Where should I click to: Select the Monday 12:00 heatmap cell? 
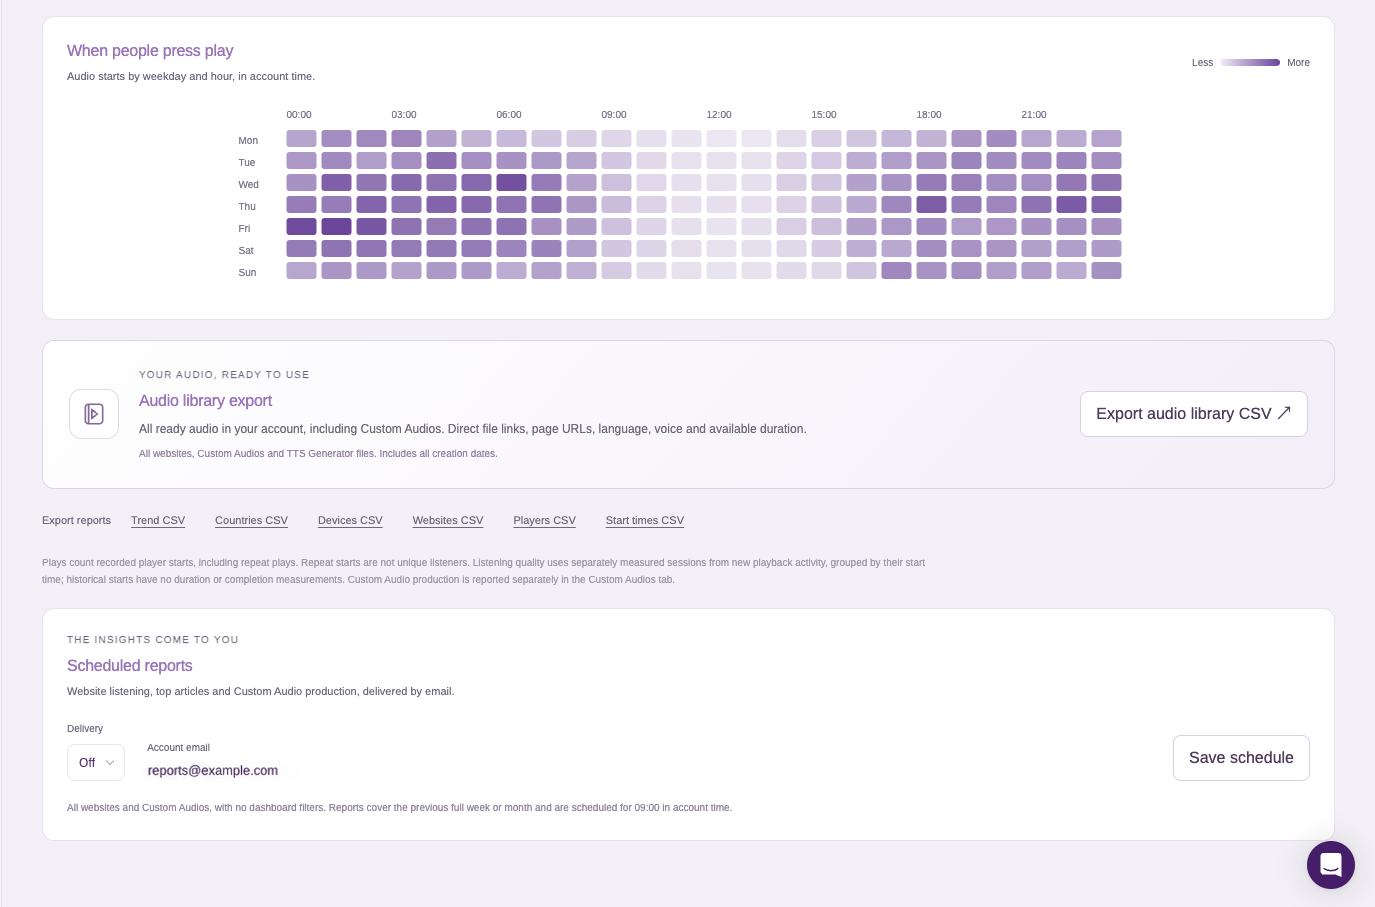coord(721,139)
